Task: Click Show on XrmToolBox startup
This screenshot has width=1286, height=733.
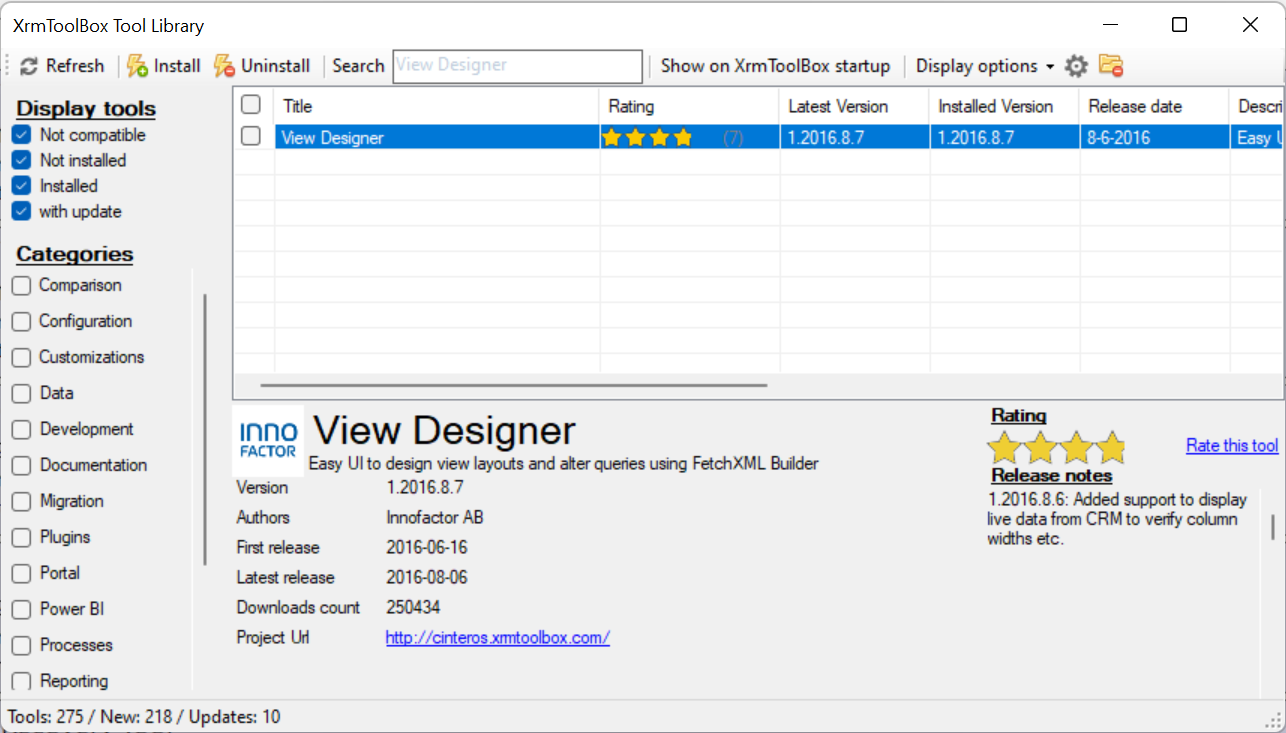Action: click(774, 66)
